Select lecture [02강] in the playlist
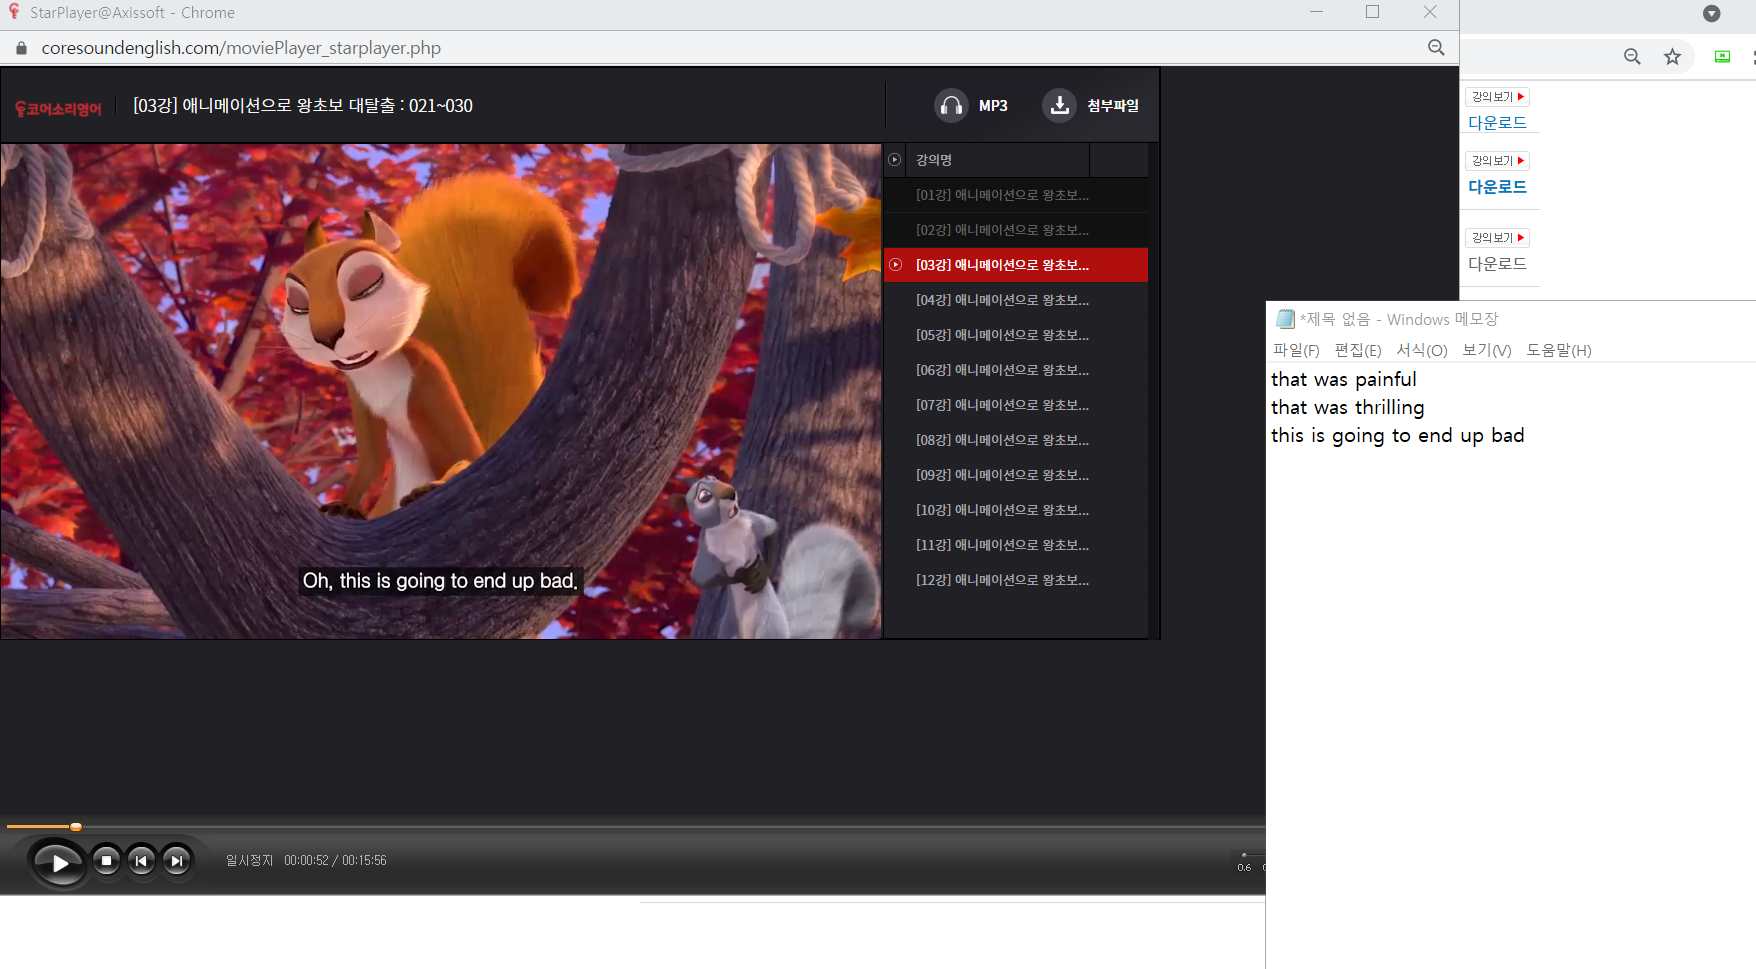The width and height of the screenshot is (1756, 969). click(x=1016, y=230)
